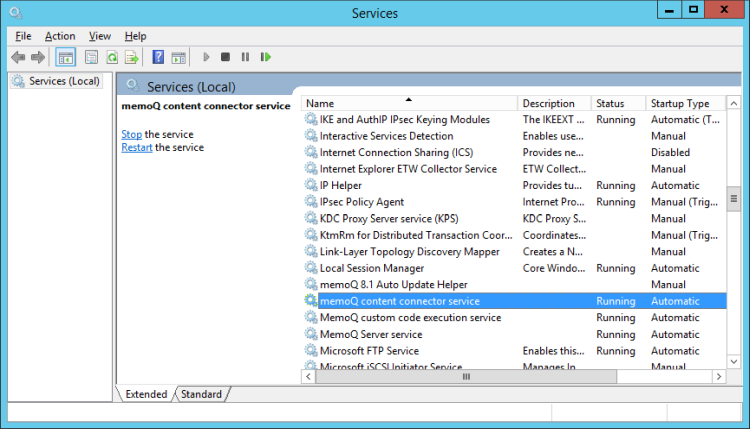Image resolution: width=750 pixels, height=429 pixels.
Task: Click the Export List toolbar icon
Action: (x=132, y=57)
